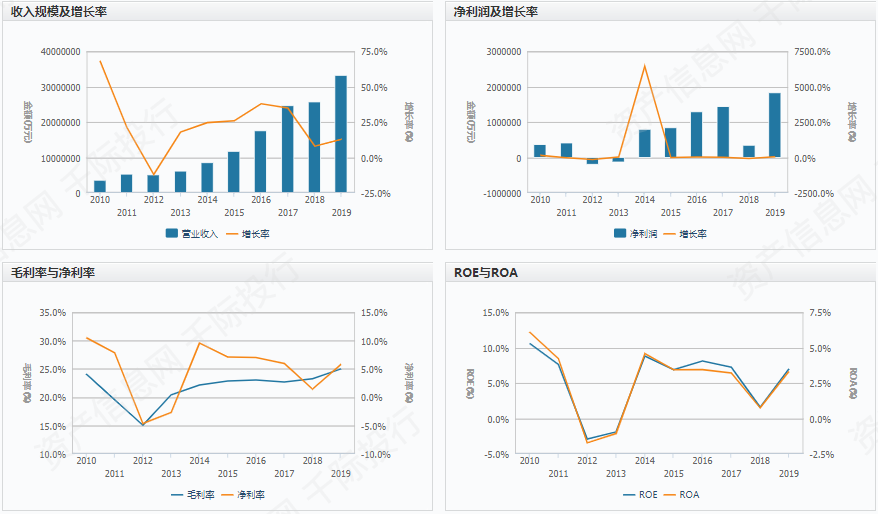
Task: Hide the 净利润 series via its legend
Action: [x=633, y=234]
